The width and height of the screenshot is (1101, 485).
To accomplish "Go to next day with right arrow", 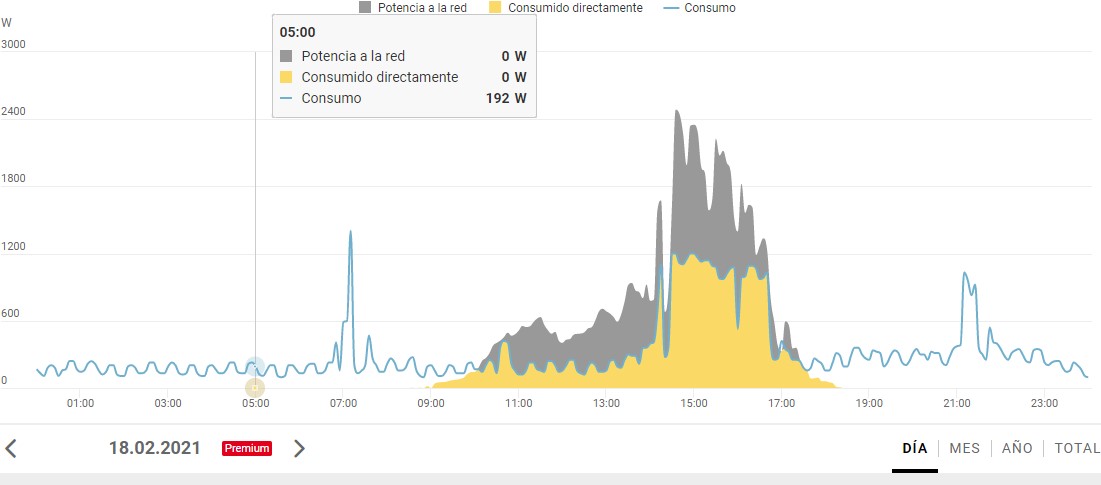I will click(299, 448).
